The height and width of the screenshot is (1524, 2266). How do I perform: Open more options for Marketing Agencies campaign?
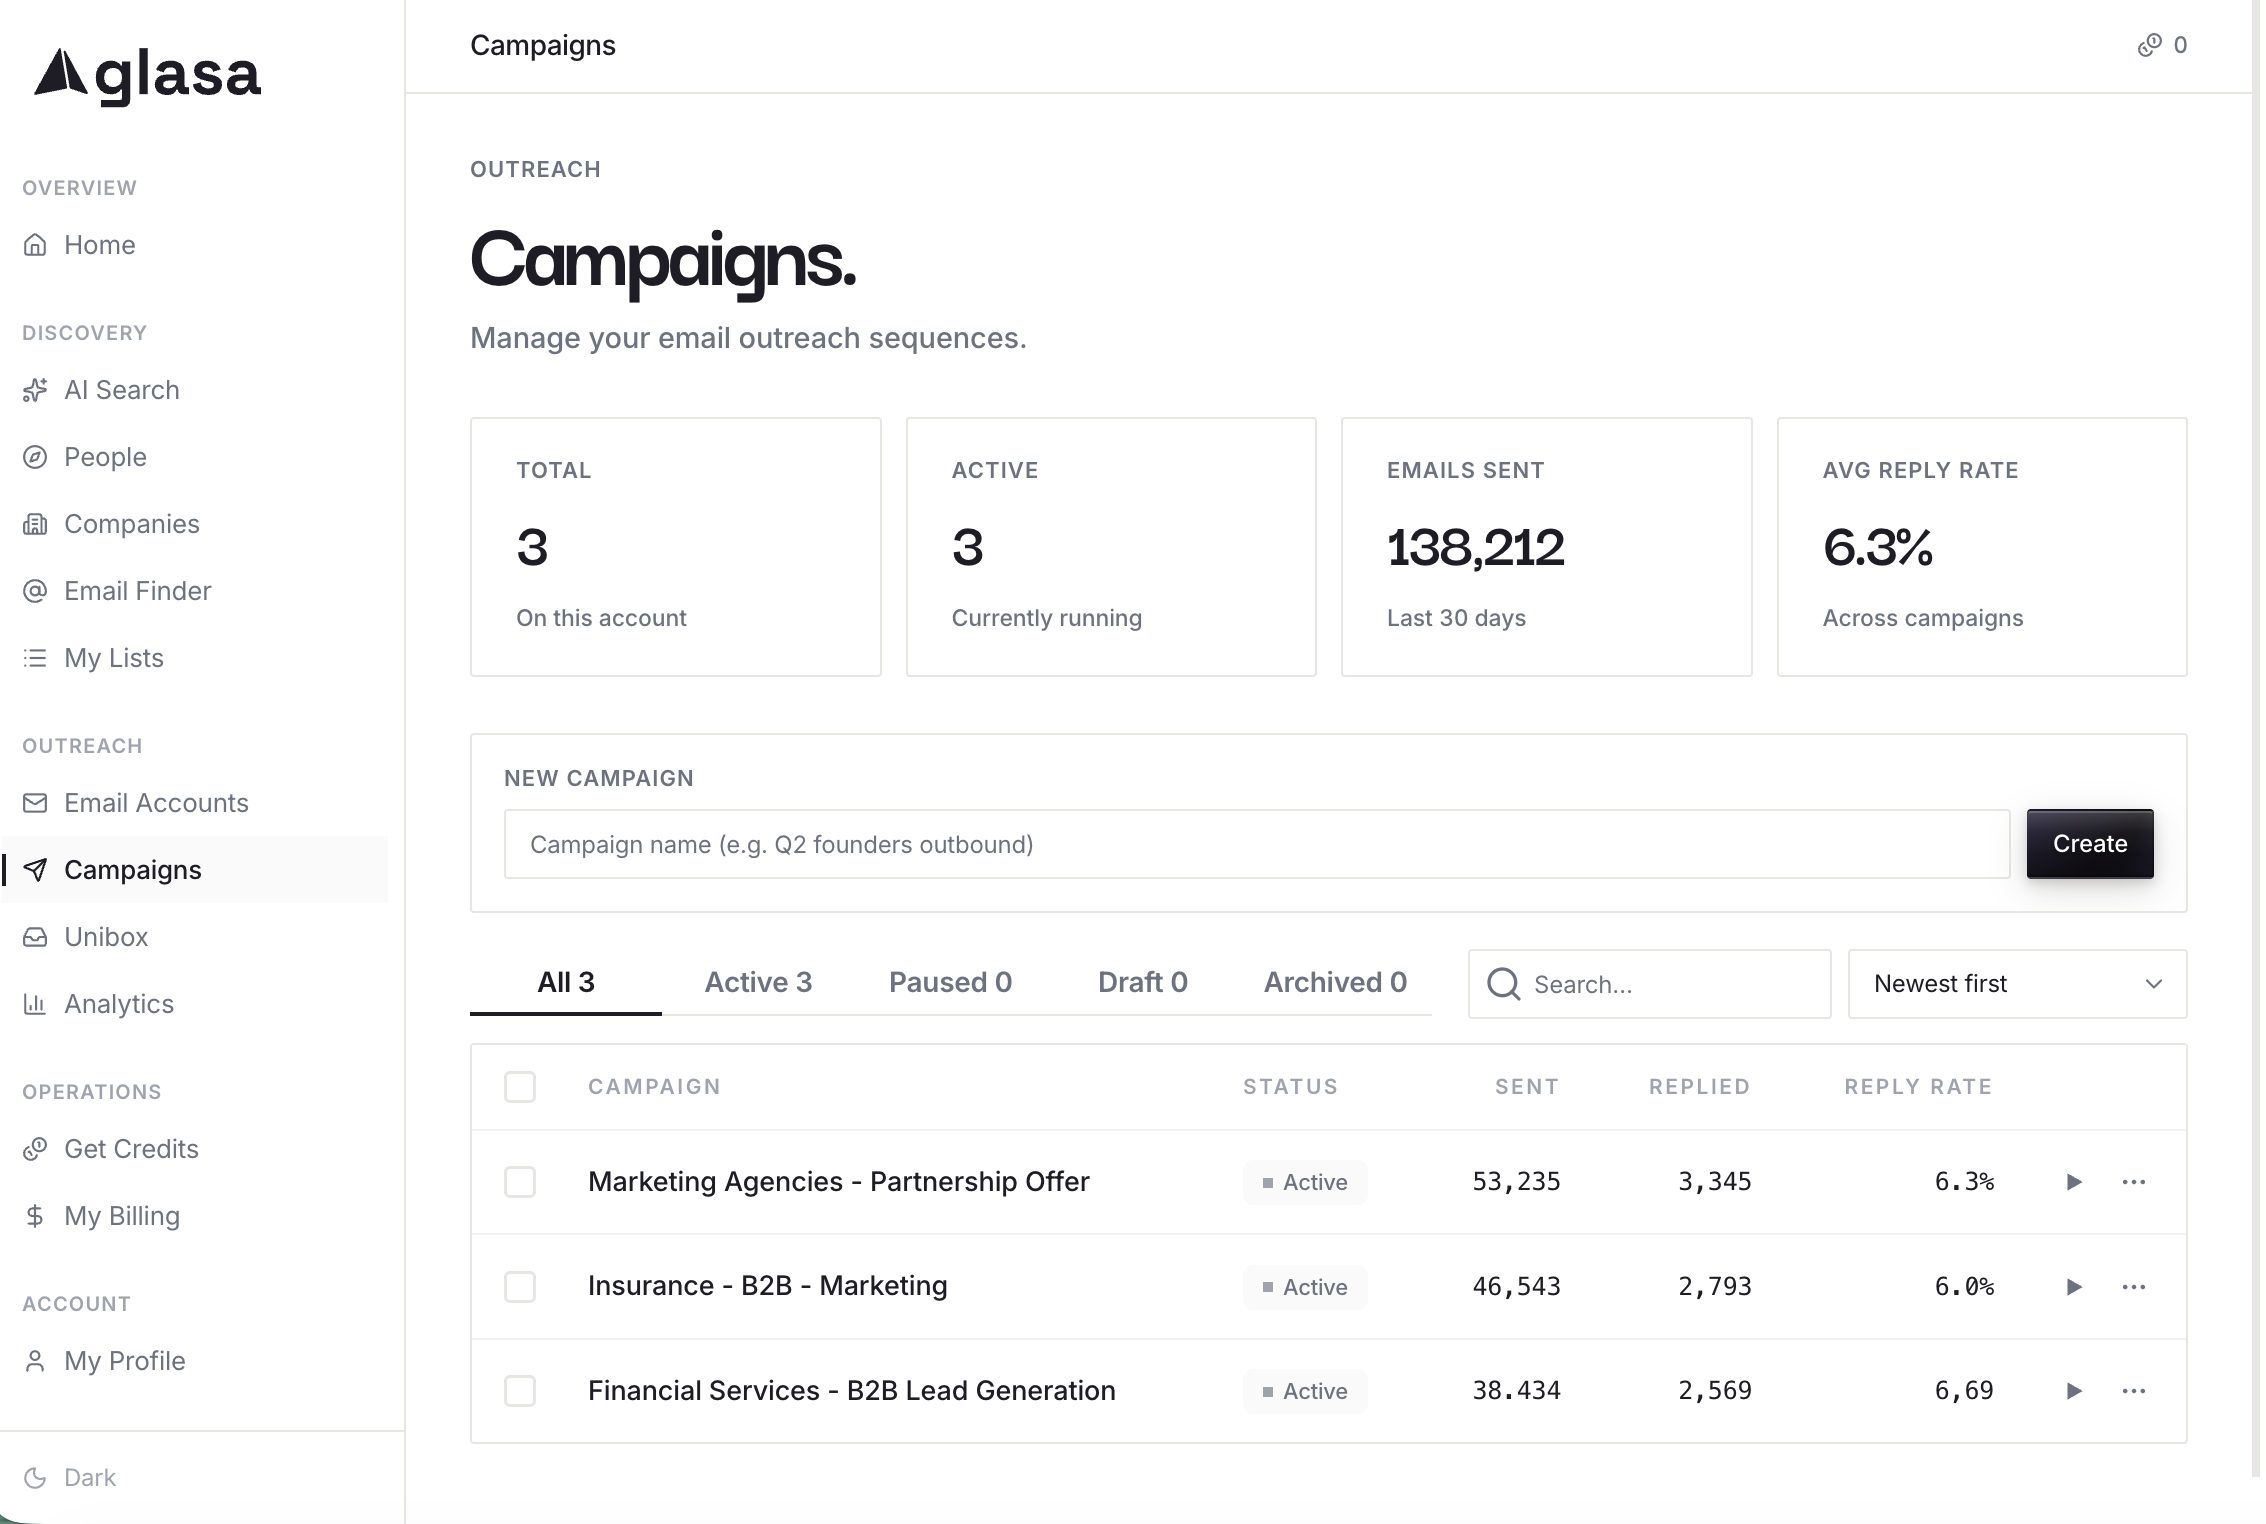tap(2134, 1182)
